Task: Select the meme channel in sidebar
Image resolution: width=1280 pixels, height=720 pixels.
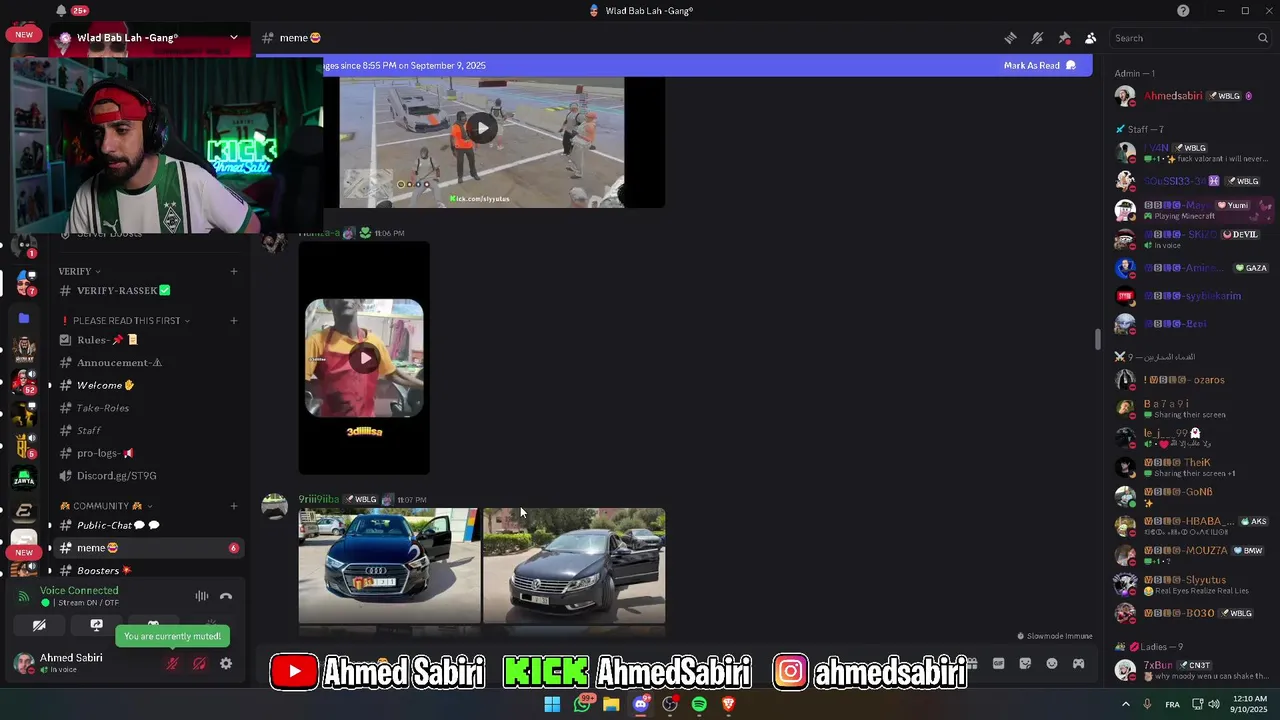Action: [148, 548]
